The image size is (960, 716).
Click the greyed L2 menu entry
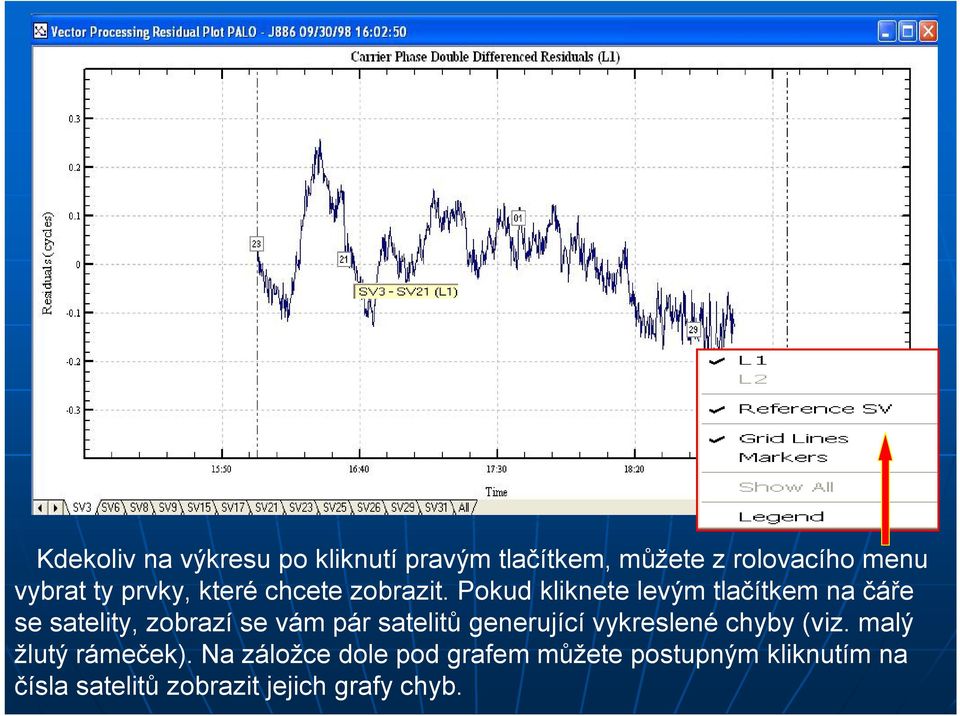click(x=818, y=379)
